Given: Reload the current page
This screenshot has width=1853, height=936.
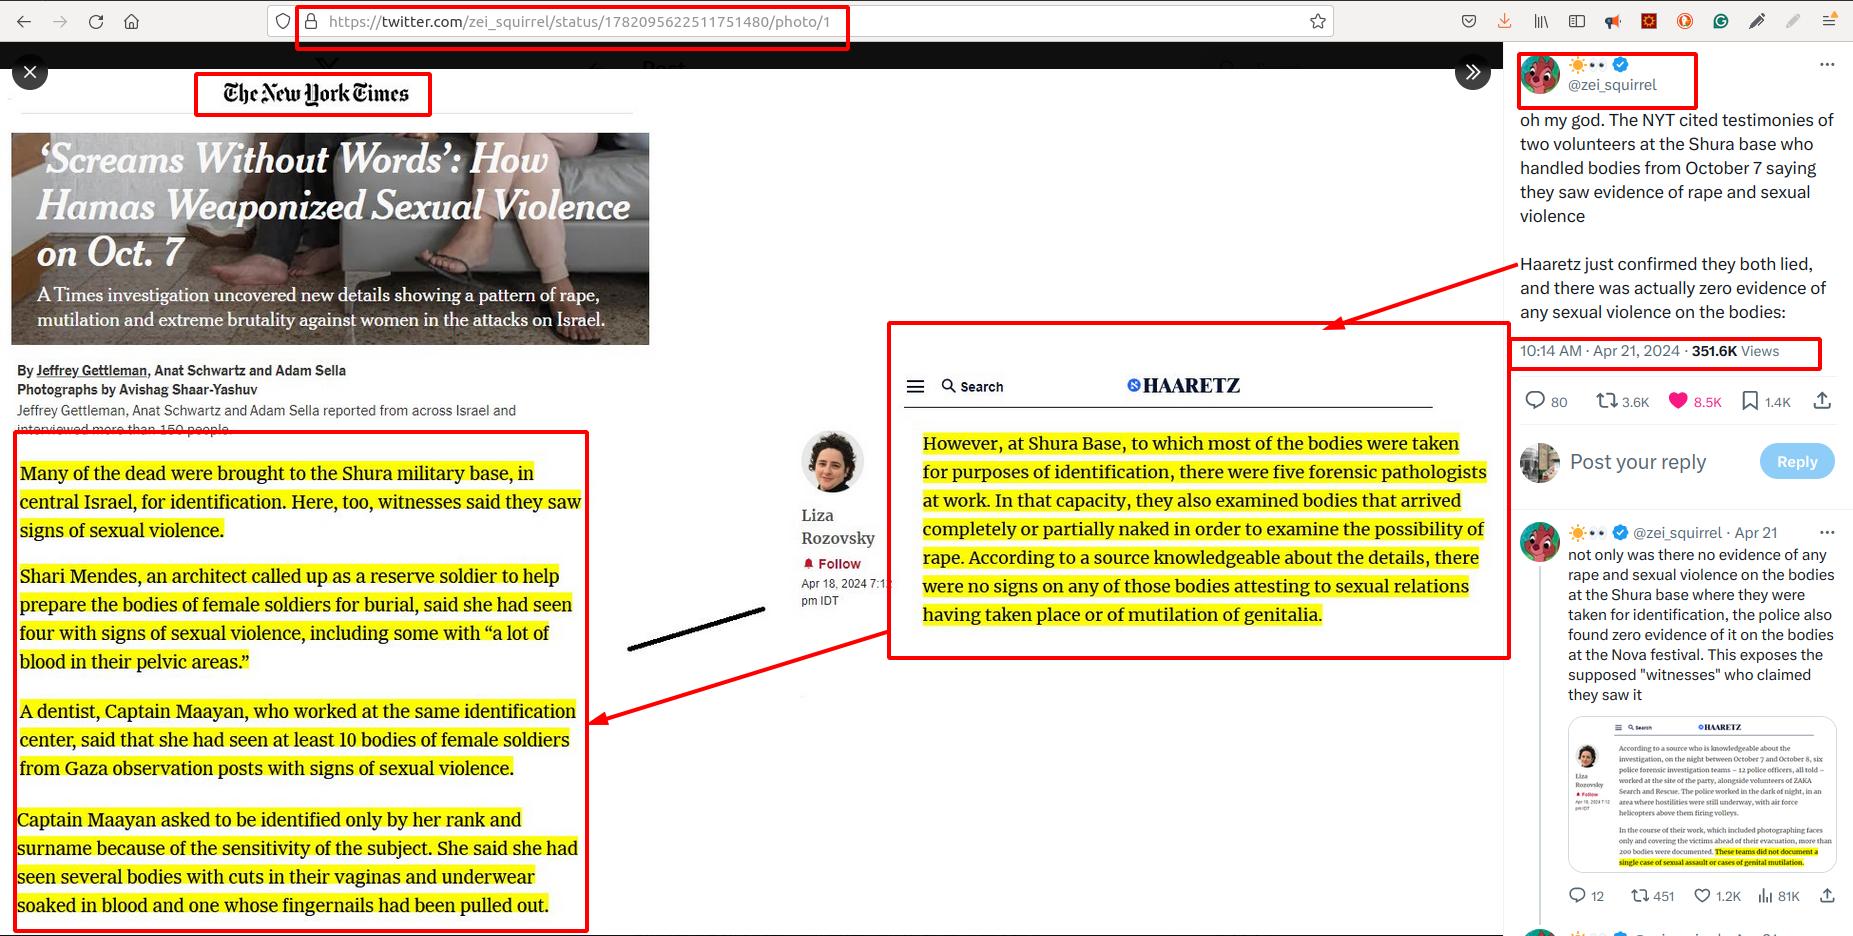Looking at the screenshot, I should [x=96, y=21].
